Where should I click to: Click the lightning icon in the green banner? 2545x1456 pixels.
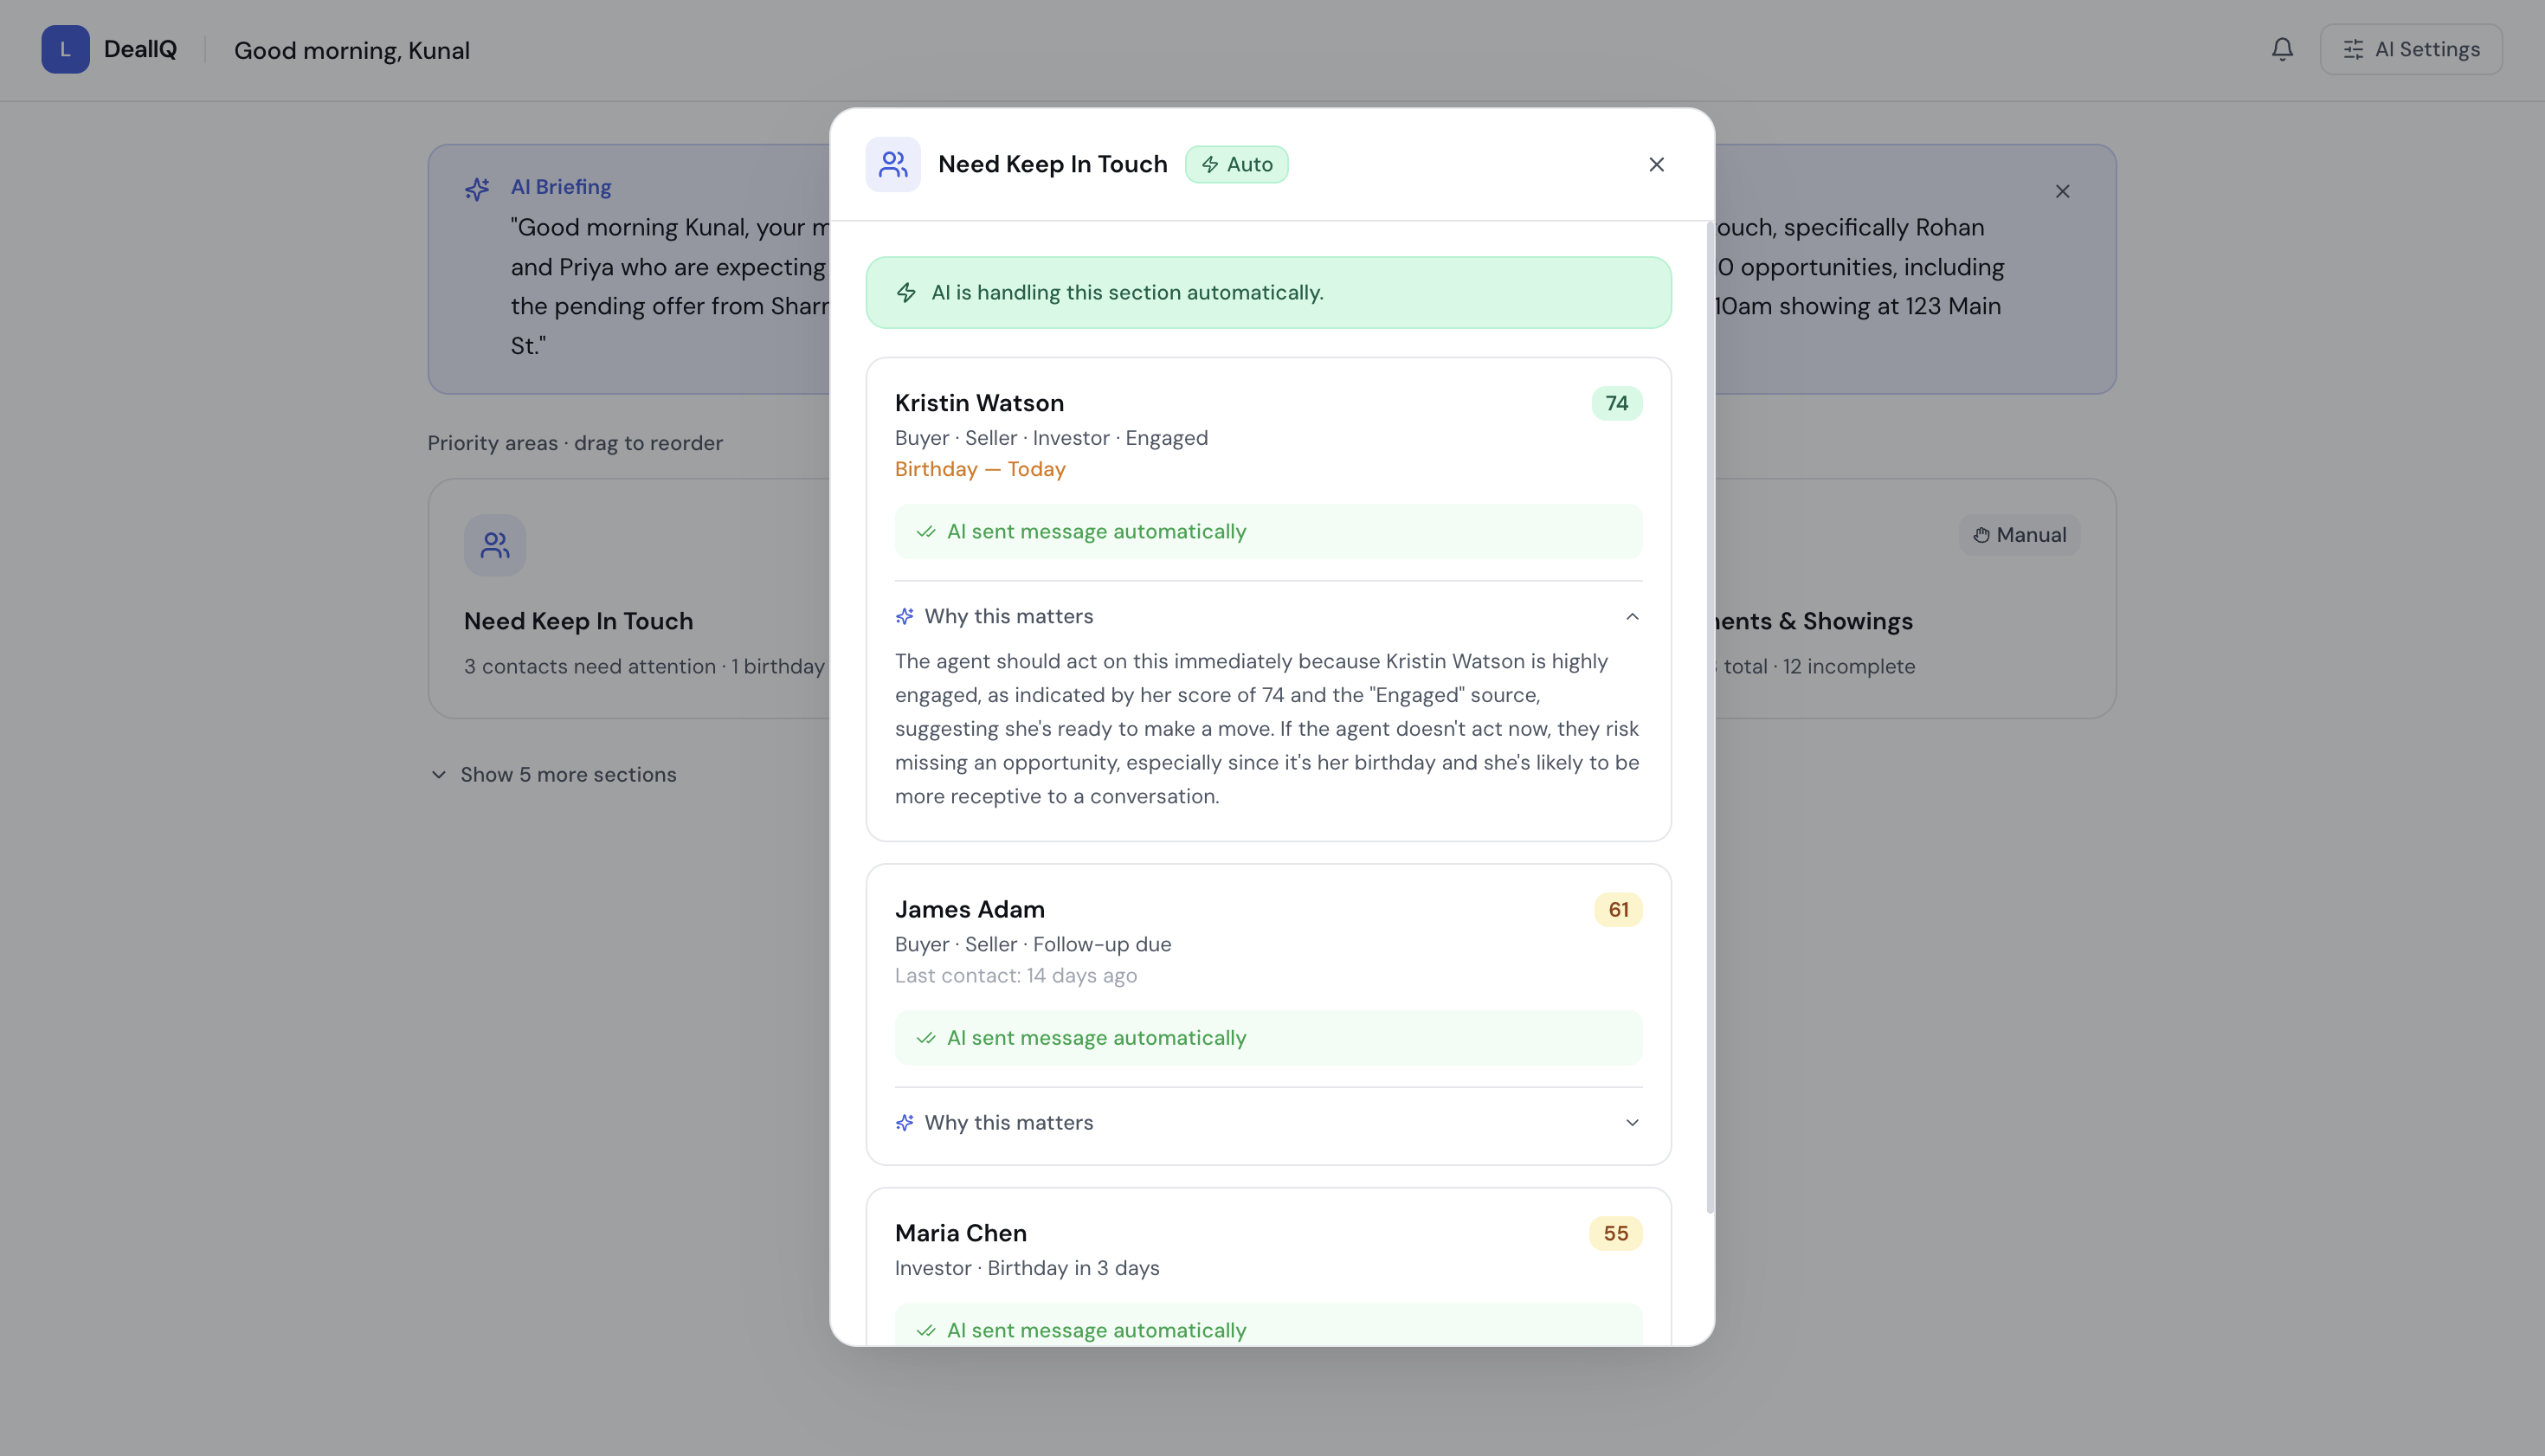[x=906, y=292]
